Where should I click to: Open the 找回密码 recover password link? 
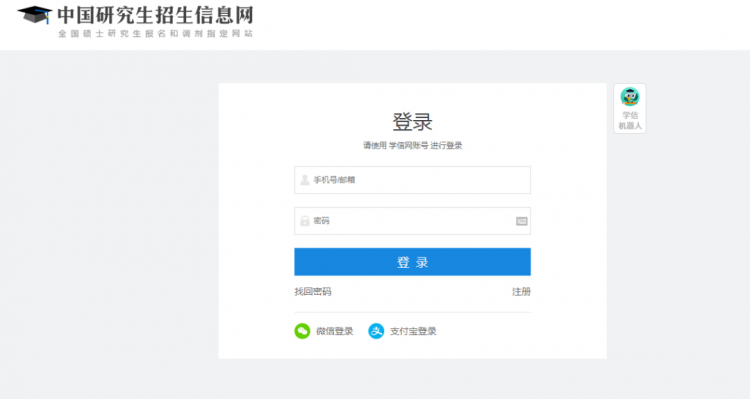pyautogui.click(x=313, y=291)
